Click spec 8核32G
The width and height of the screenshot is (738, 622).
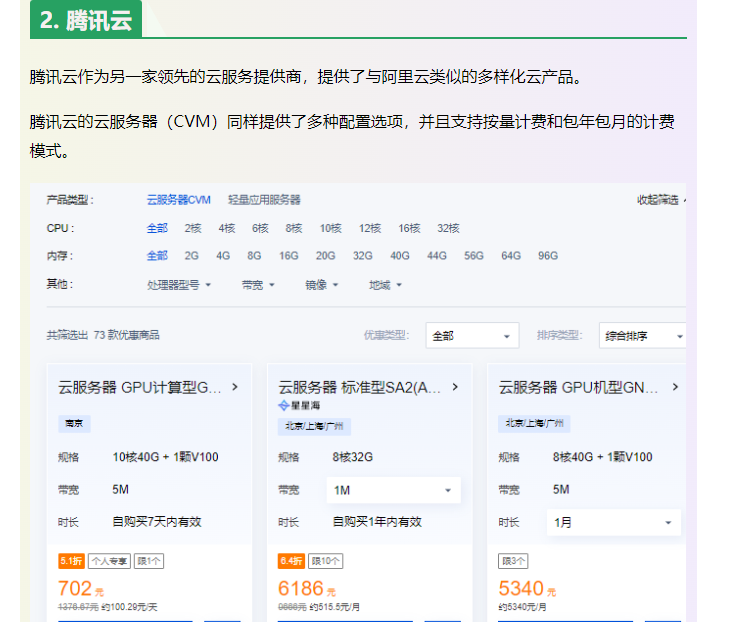[x=353, y=457]
